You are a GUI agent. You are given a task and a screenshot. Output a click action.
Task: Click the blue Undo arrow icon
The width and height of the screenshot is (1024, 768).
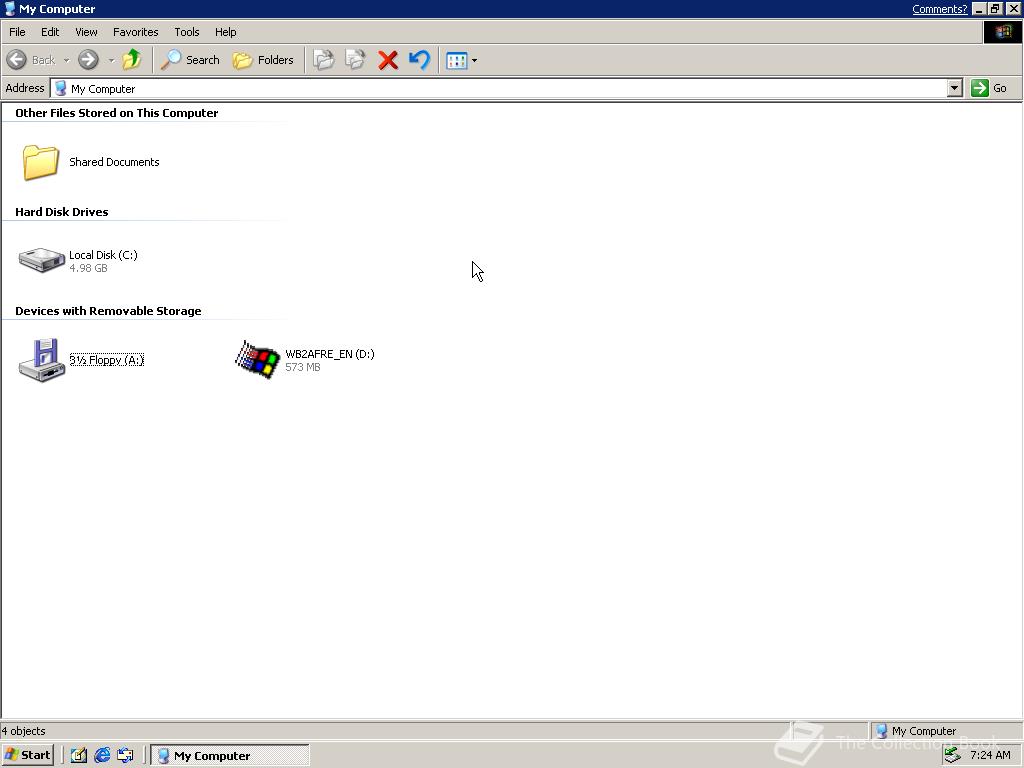coord(419,60)
